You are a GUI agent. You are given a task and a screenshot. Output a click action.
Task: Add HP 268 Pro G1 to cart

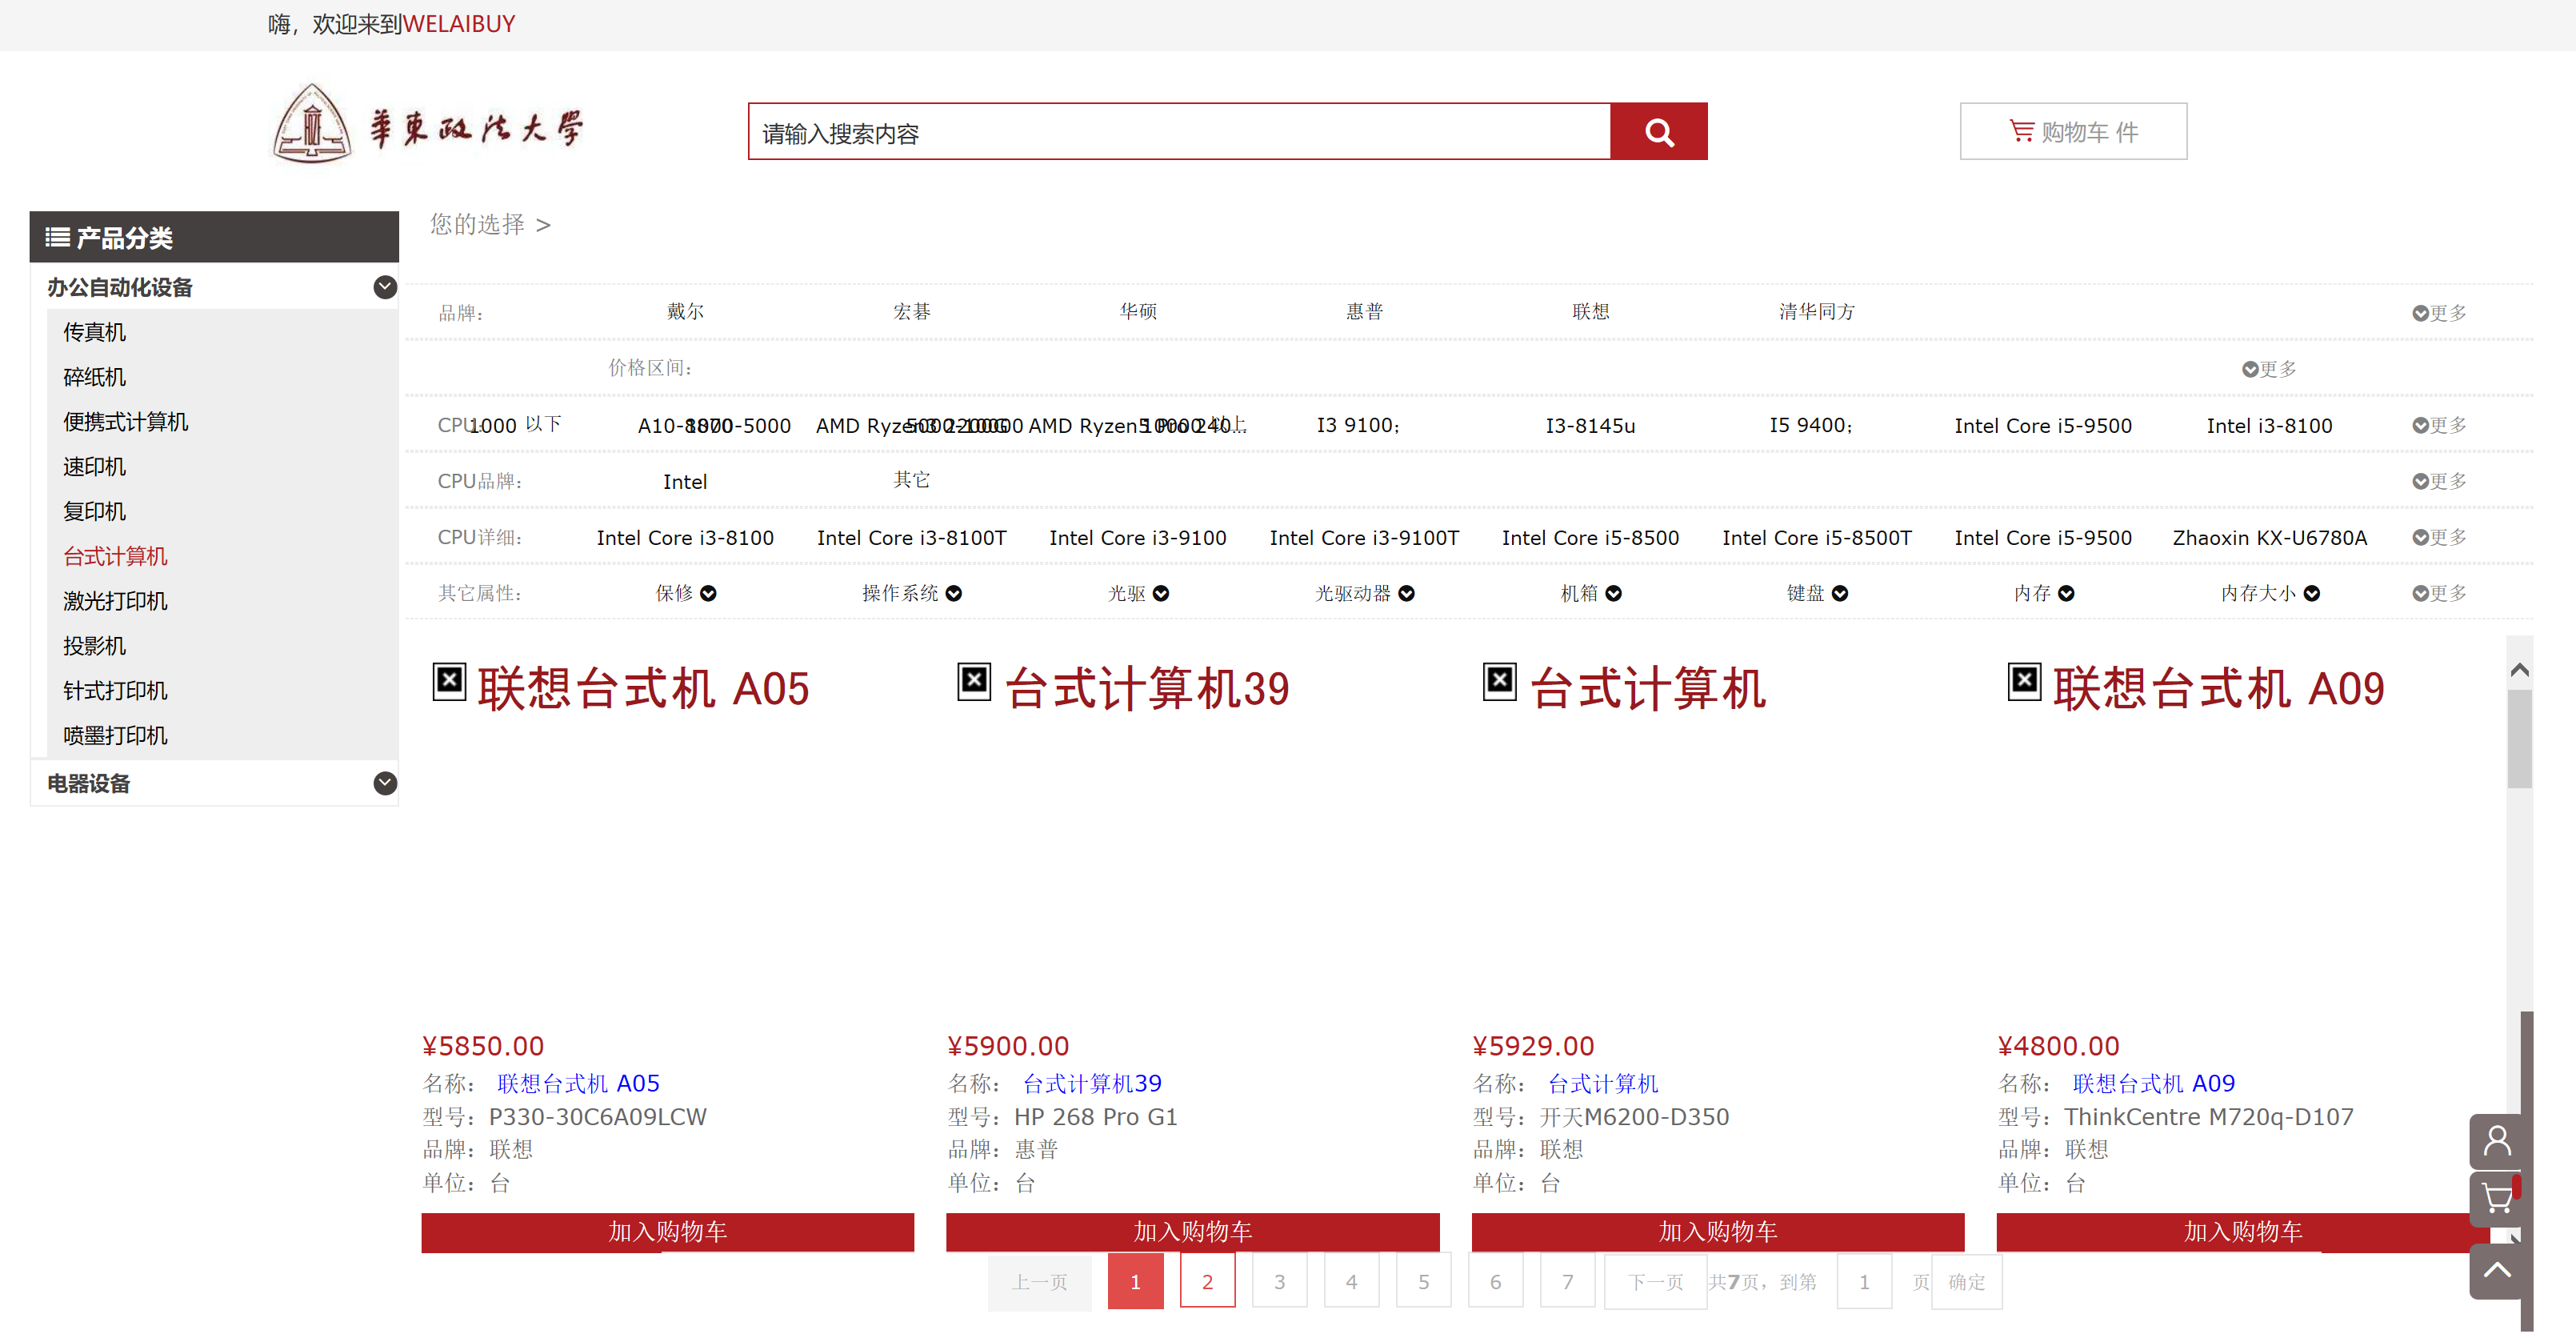coord(1192,1231)
